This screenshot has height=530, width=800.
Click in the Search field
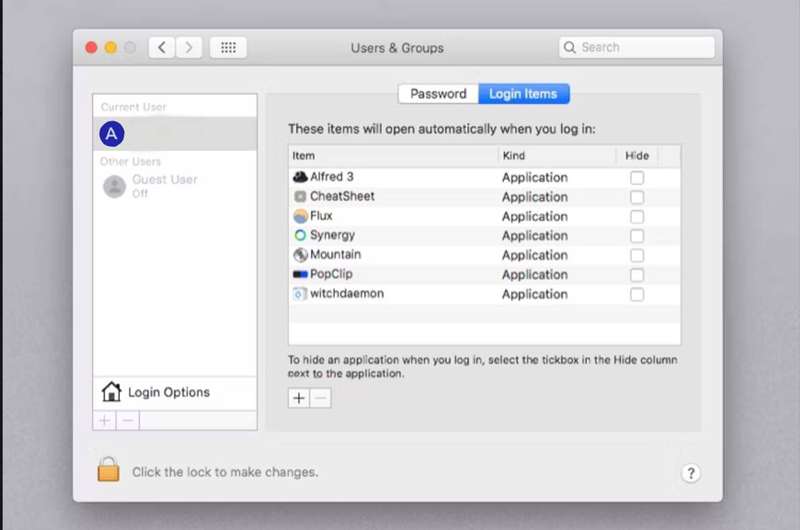click(637, 47)
